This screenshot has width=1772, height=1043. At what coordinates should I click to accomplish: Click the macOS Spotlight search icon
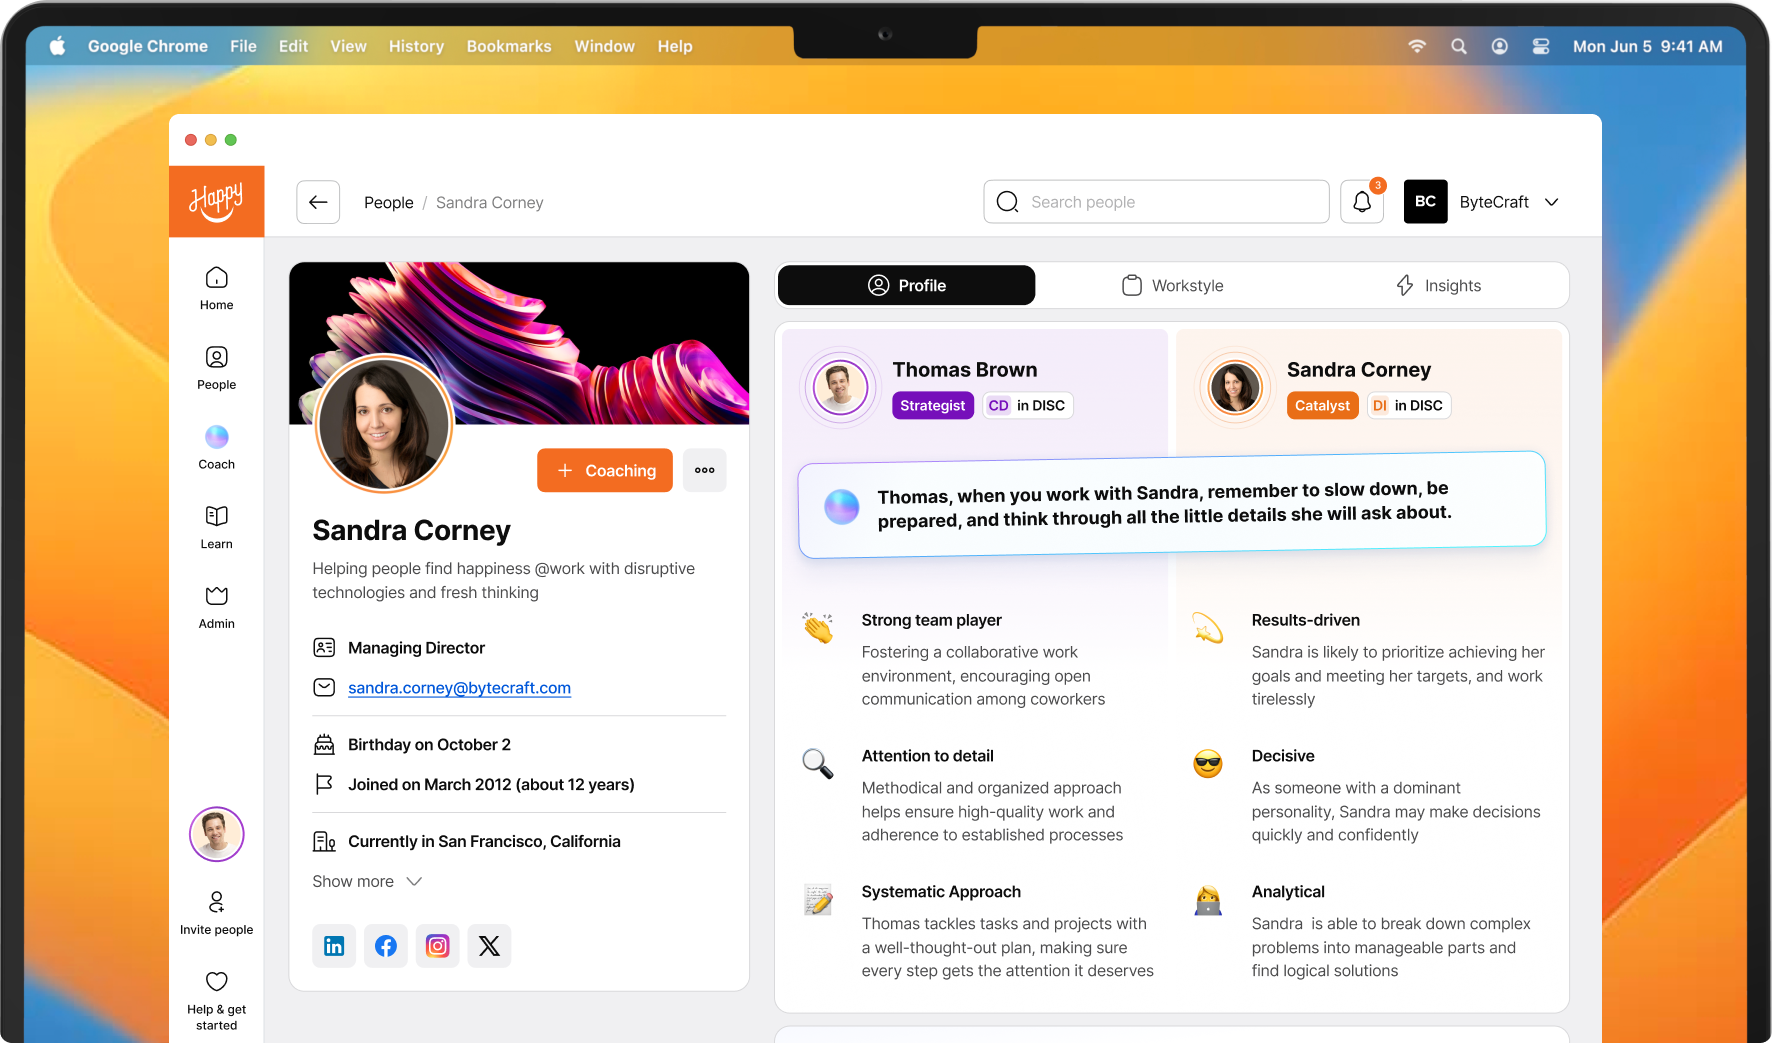pos(1459,46)
